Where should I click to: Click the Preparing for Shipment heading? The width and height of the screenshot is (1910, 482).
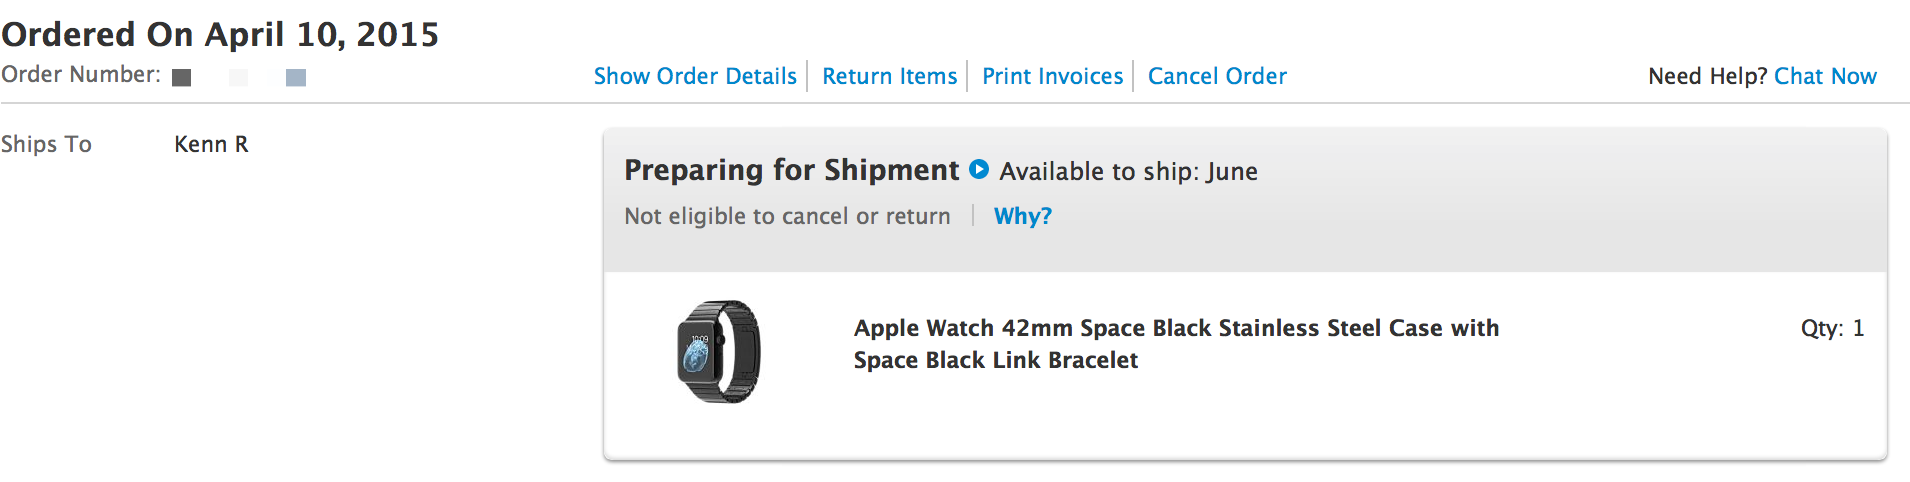point(791,170)
